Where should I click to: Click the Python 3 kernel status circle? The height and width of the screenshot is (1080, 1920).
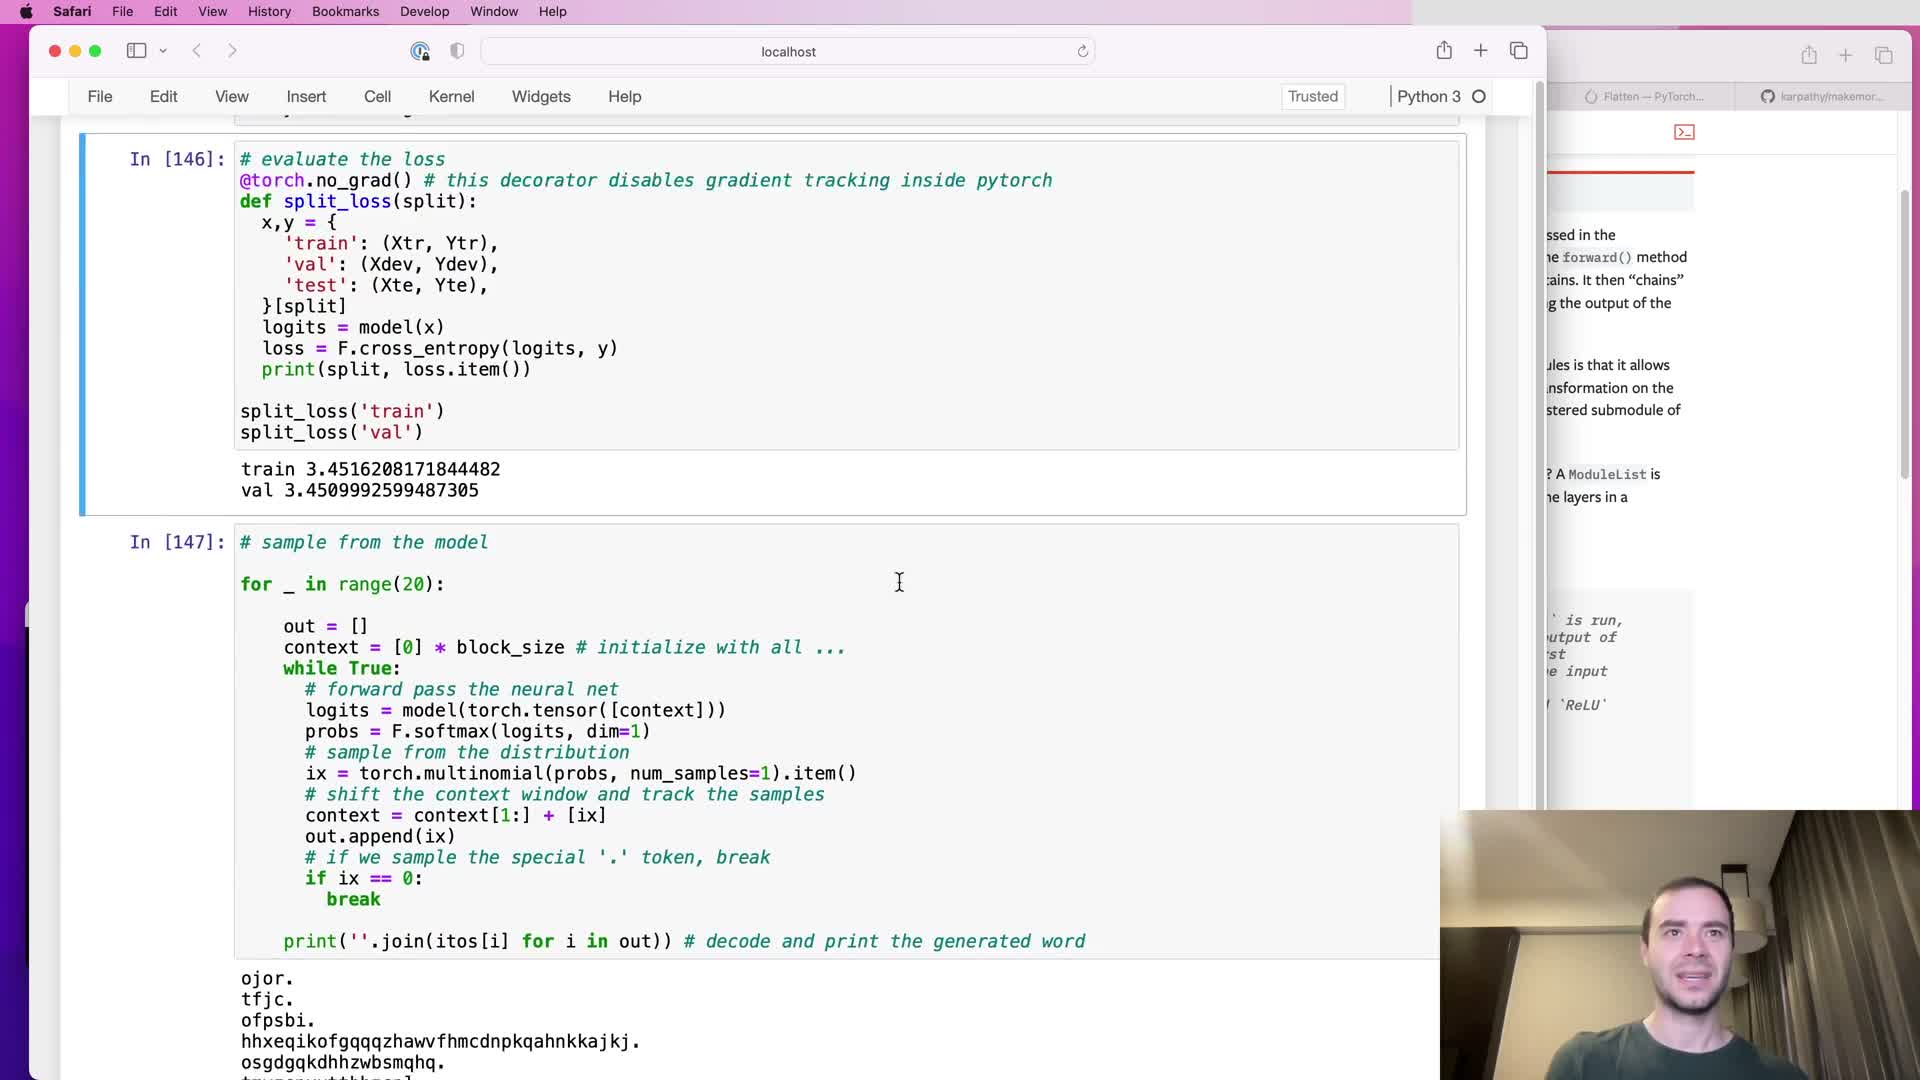point(1479,96)
